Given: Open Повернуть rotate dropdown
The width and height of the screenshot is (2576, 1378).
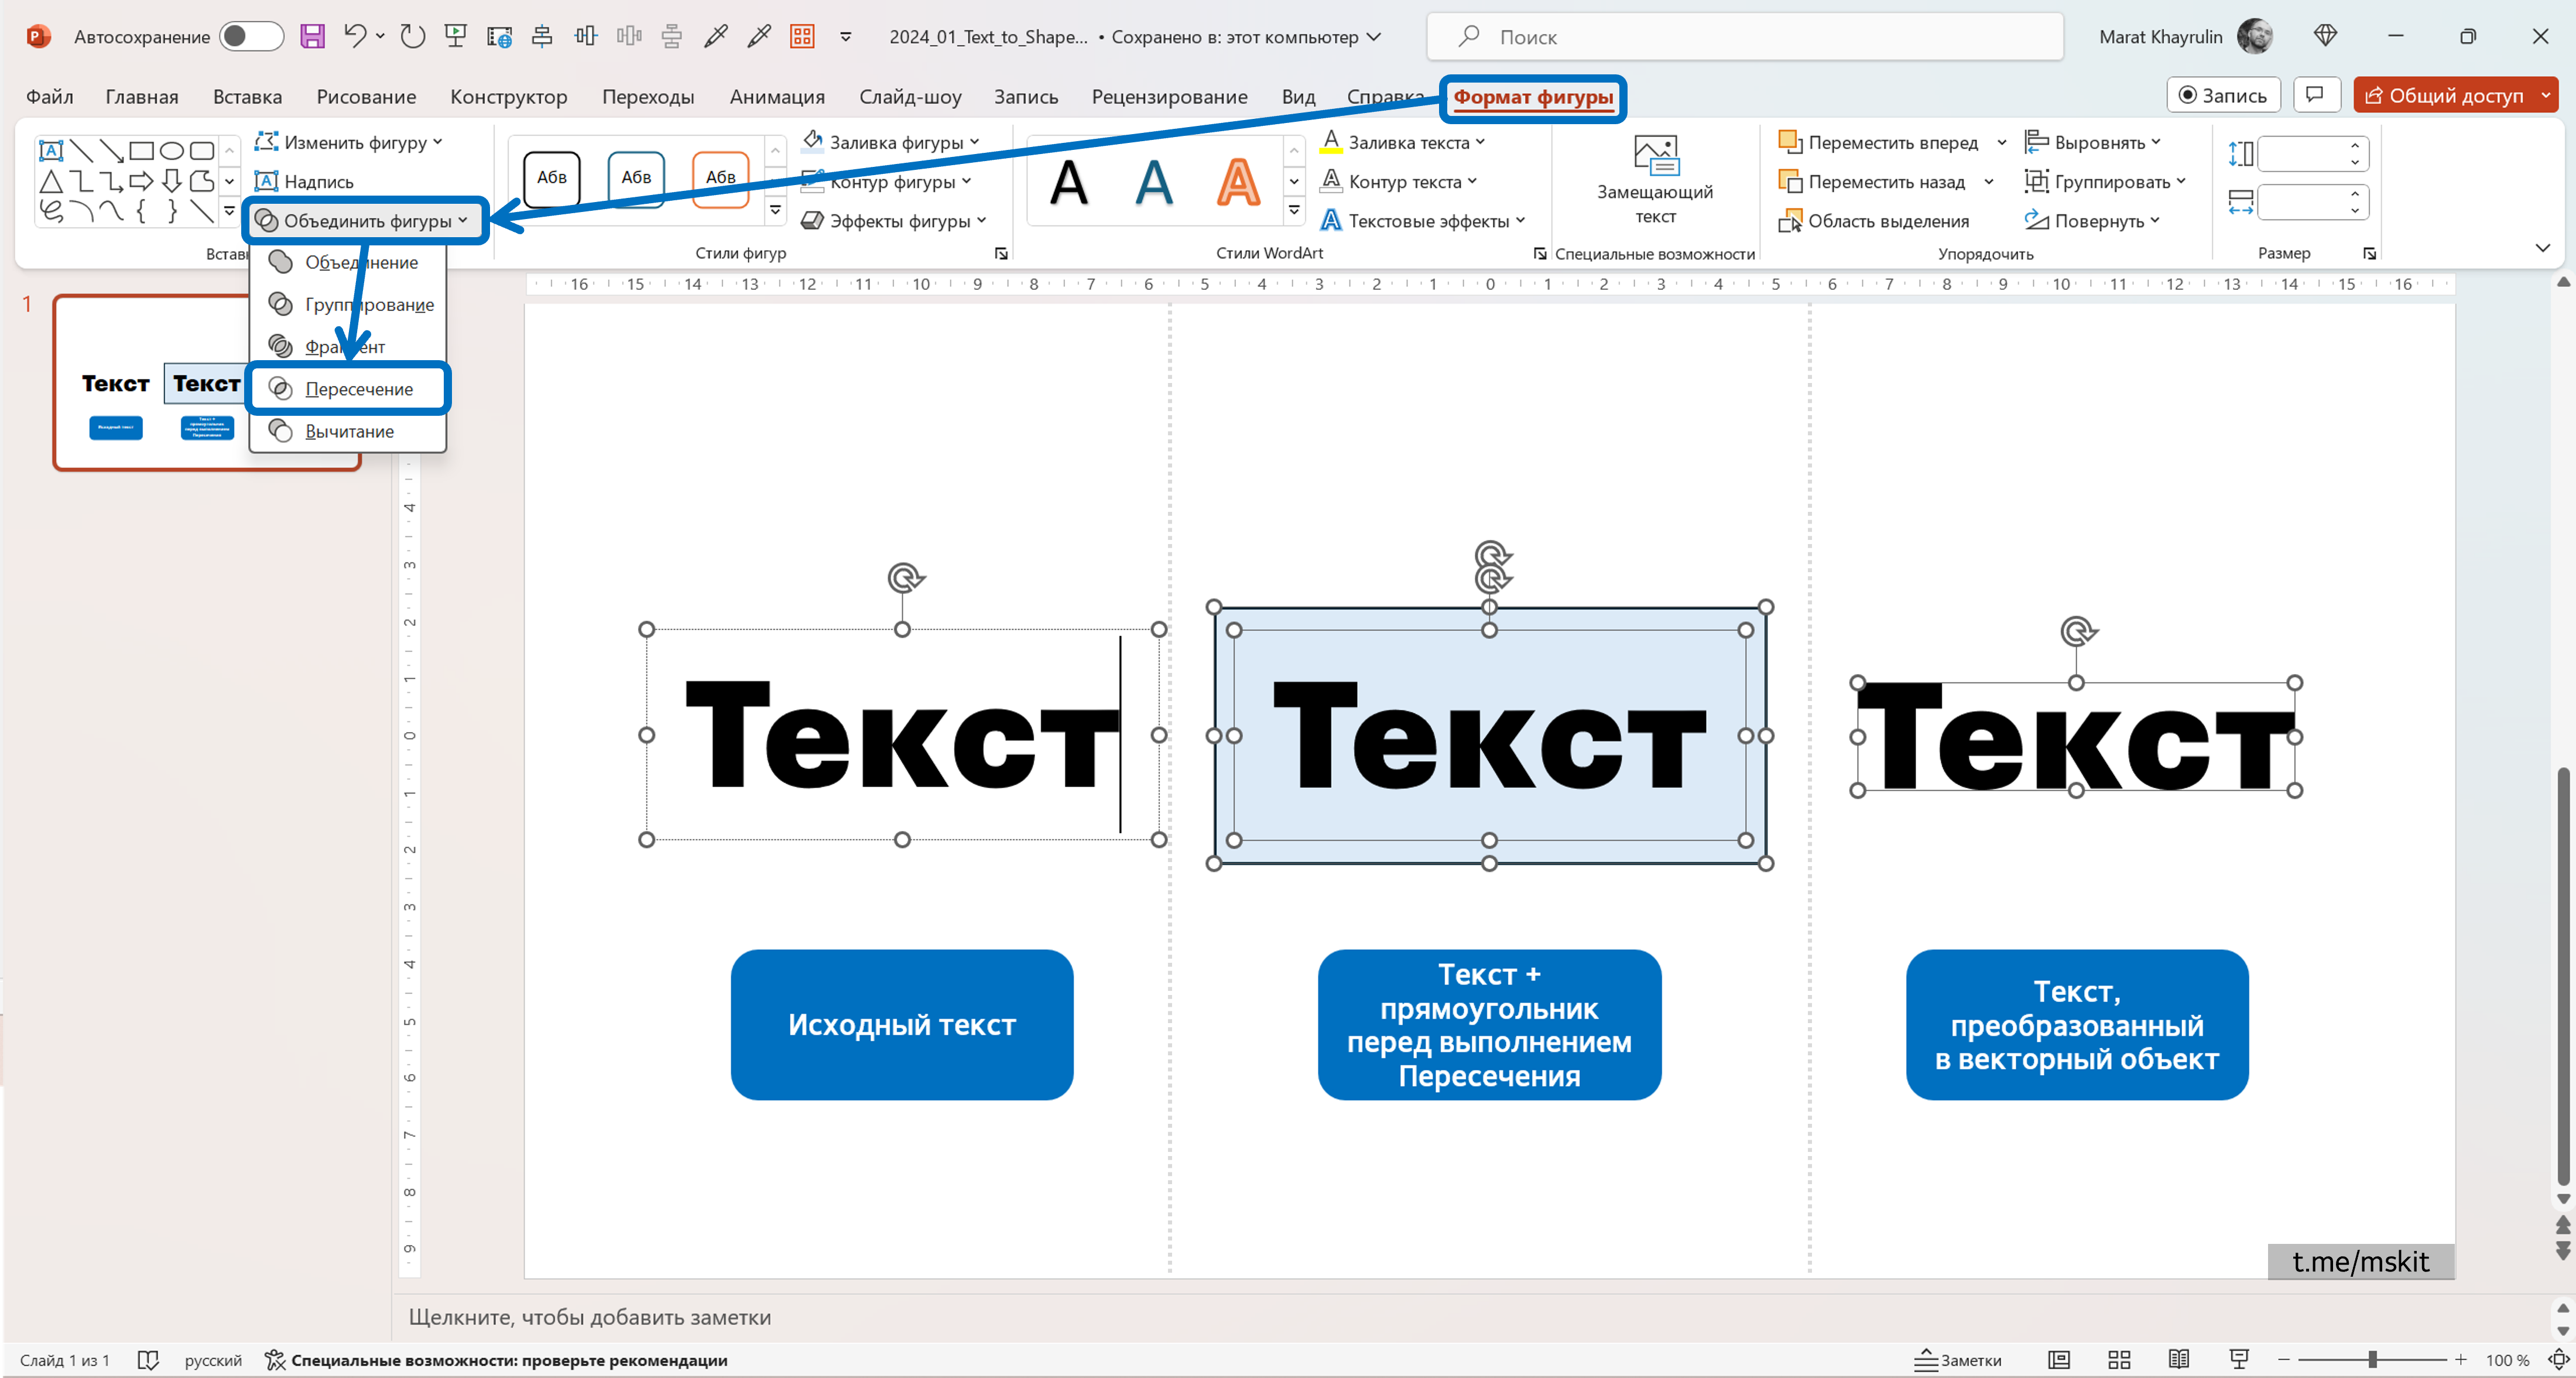Looking at the screenshot, I should 2092,221.
